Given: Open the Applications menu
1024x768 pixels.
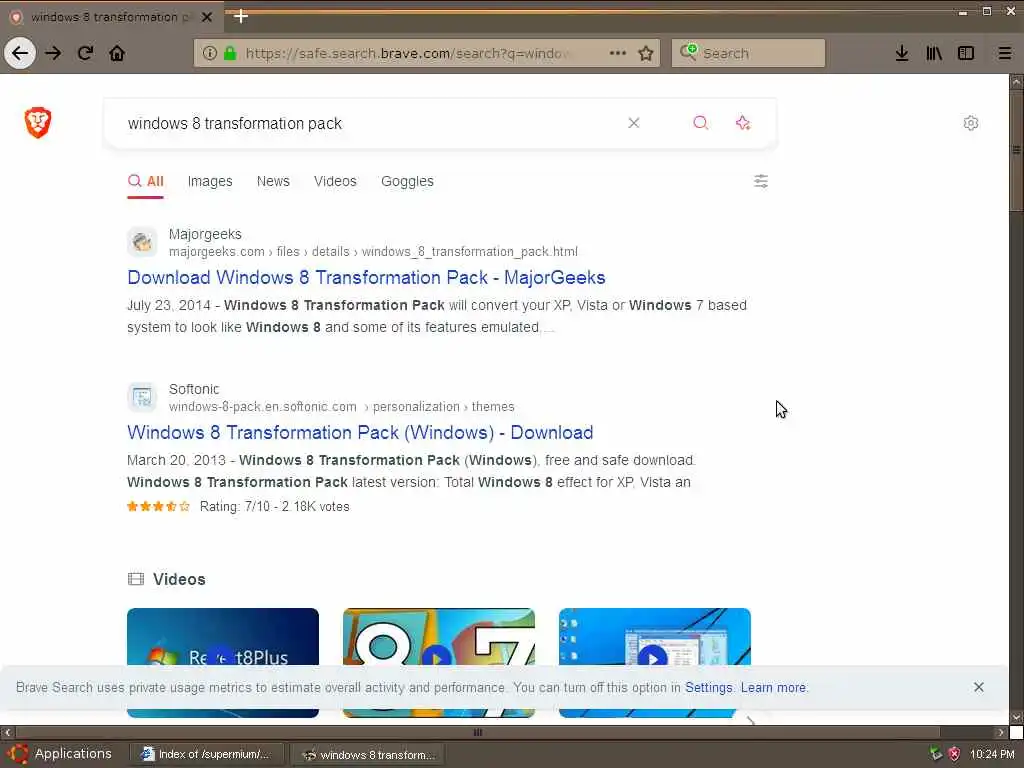Looking at the screenshot, I should 61,754.
